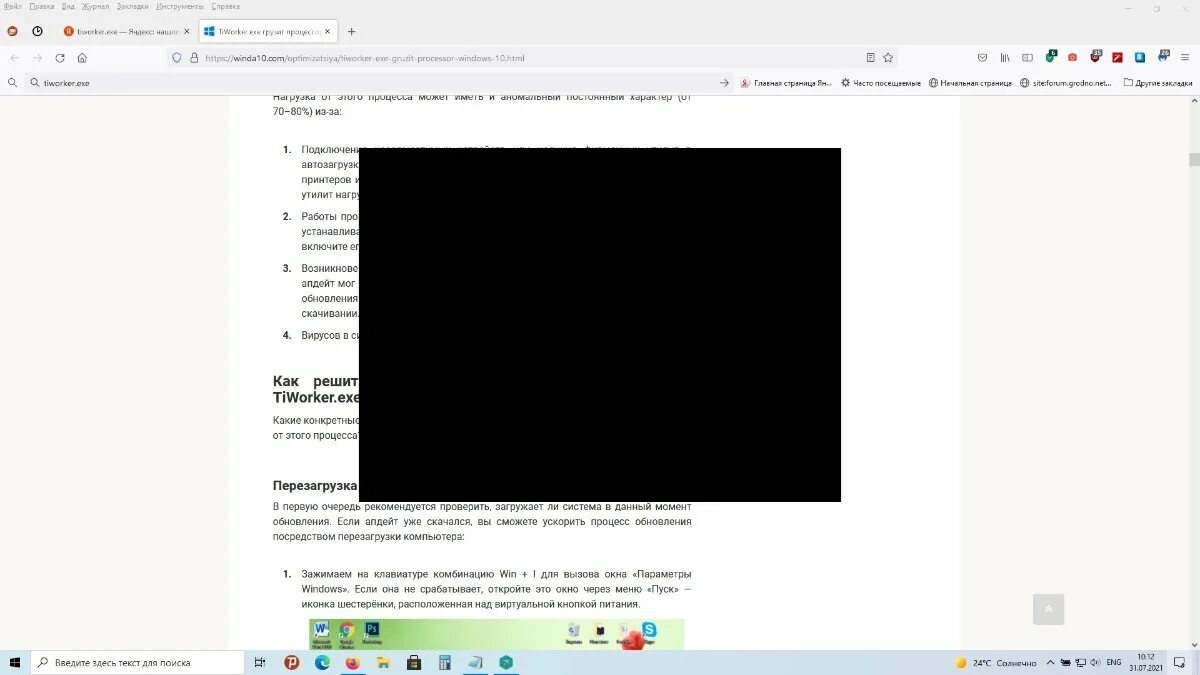Open File Explorer from the taskbar
The width and height of the screenshot is (1200, 675).
[x=383, y=662]
